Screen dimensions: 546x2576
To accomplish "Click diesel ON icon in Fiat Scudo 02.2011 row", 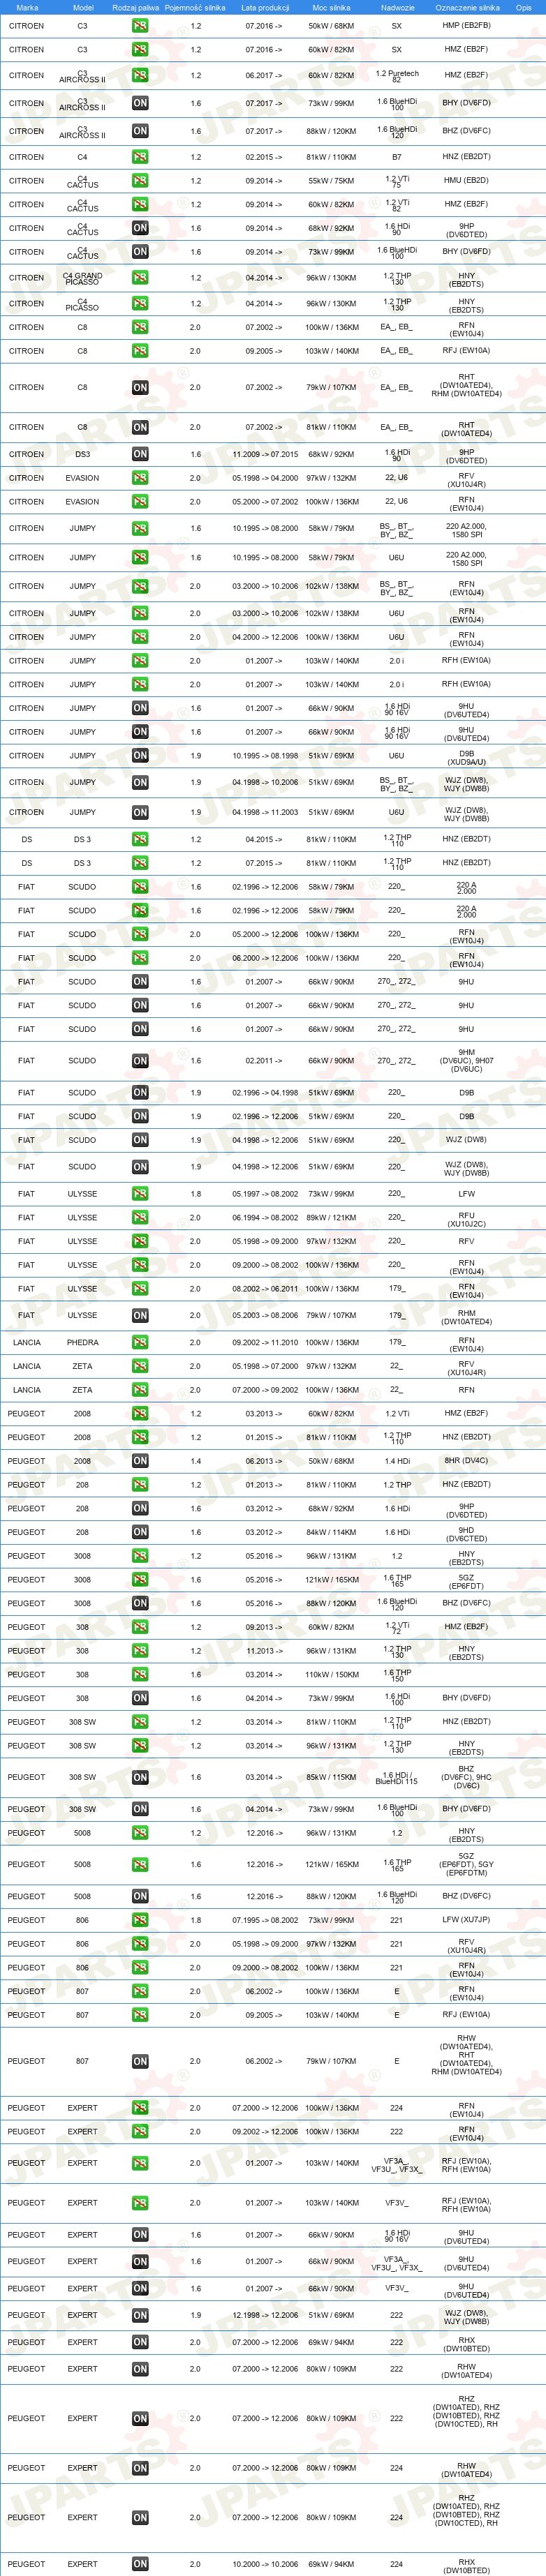I will pyautogui.click(x=140, y=1061).
